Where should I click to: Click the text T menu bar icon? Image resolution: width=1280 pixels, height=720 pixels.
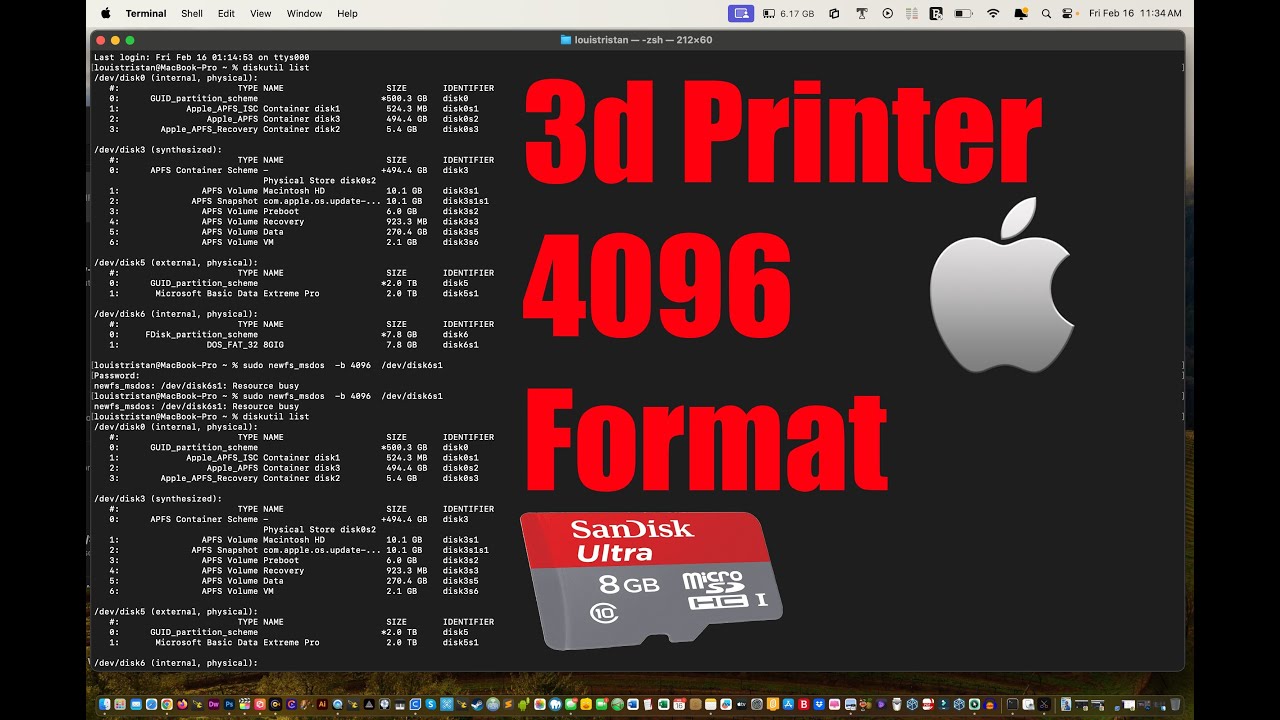click(862, 13)
